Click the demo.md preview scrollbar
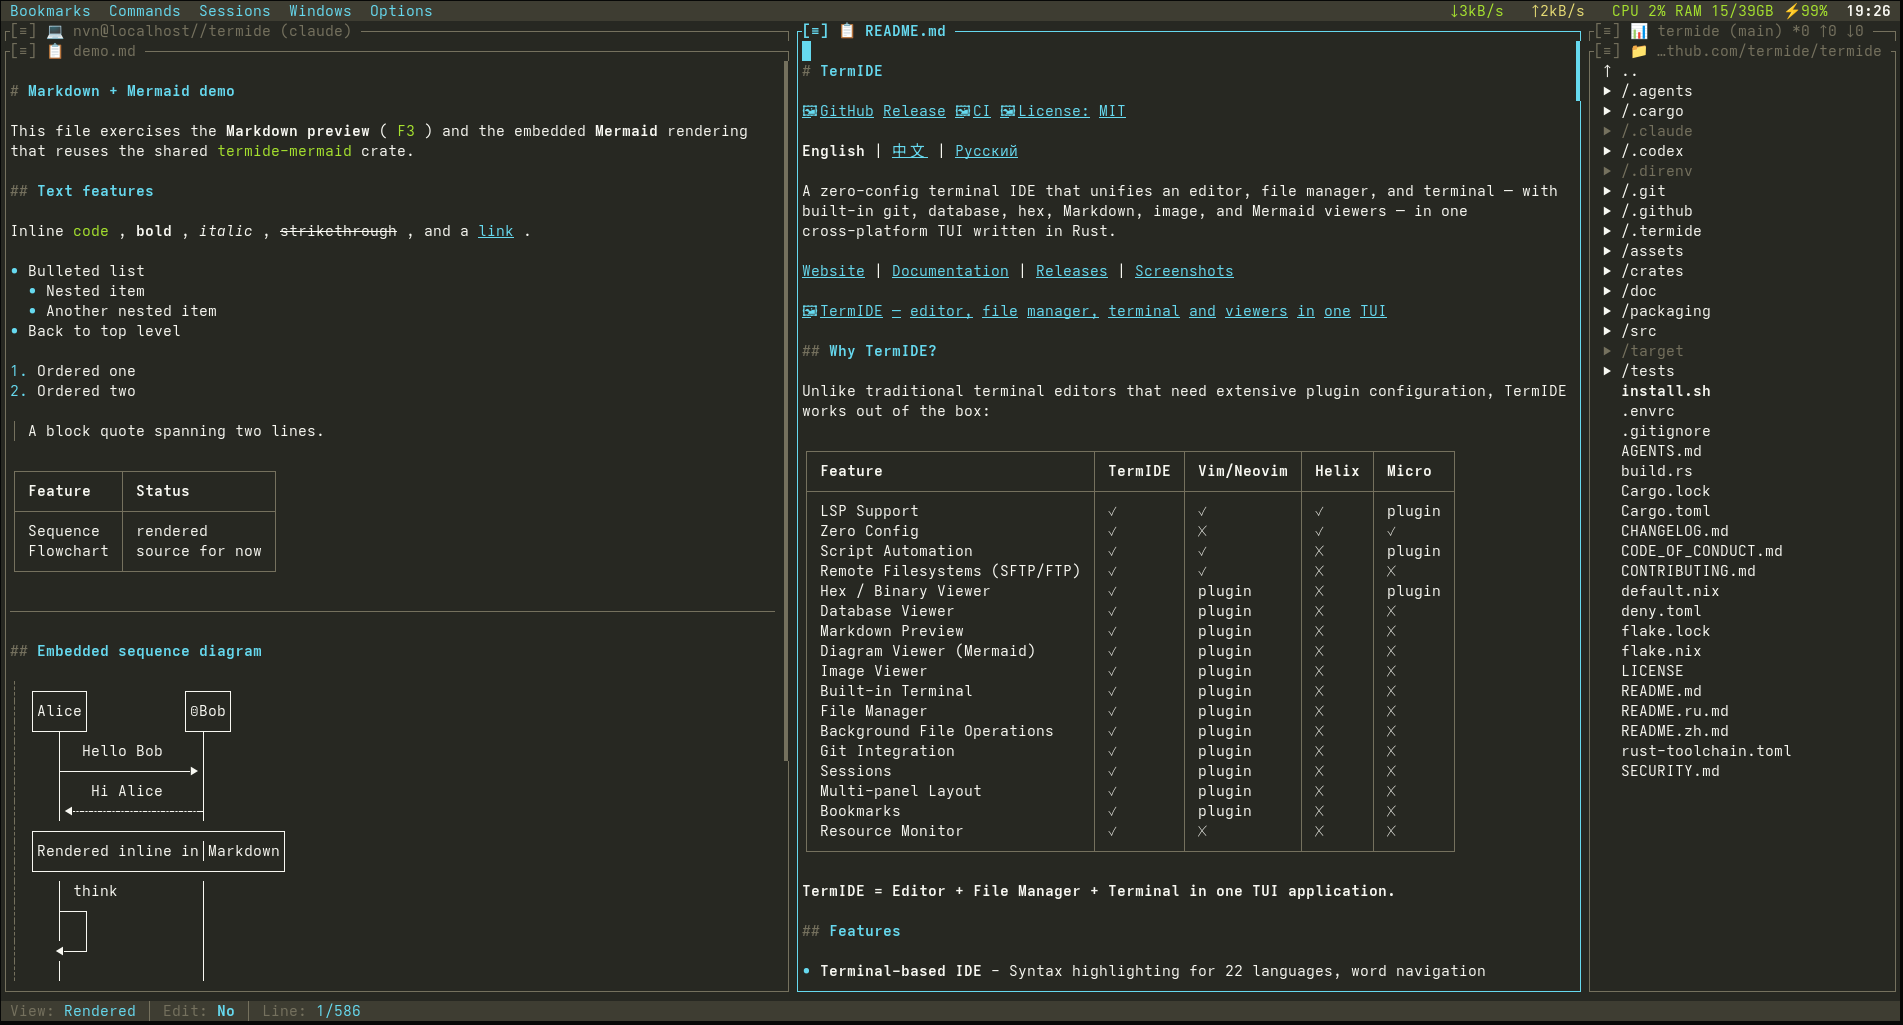1903x1025 pixels. click(x=786, y=410)
